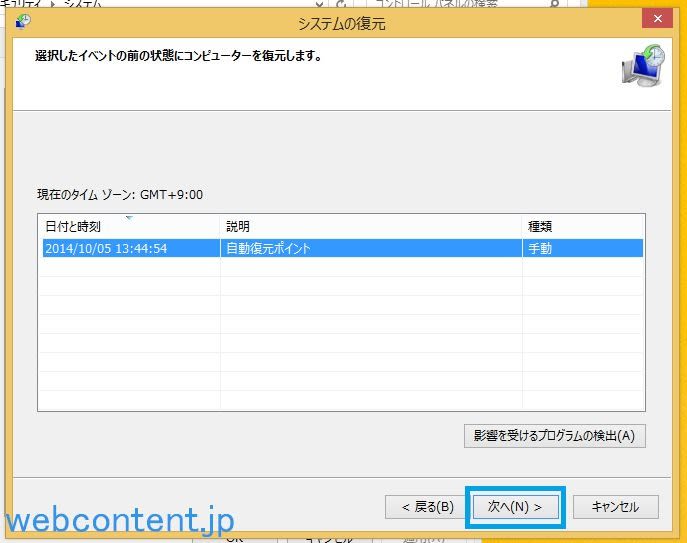Screen dimensions: 687x543
Task: Click the 自動復元ポイント description cell
Action: tap(267, 248)
